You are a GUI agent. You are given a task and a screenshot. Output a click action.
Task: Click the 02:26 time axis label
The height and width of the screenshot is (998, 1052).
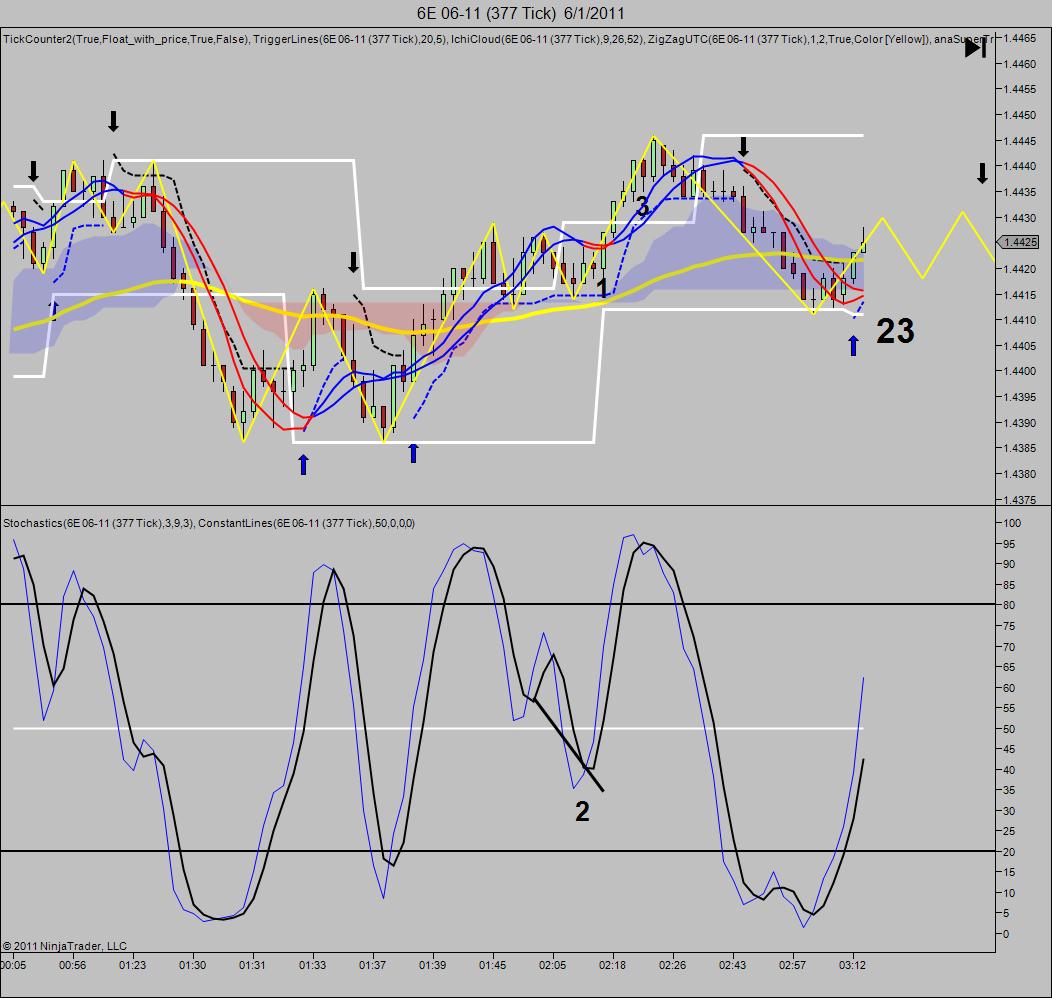pos(672,965)
